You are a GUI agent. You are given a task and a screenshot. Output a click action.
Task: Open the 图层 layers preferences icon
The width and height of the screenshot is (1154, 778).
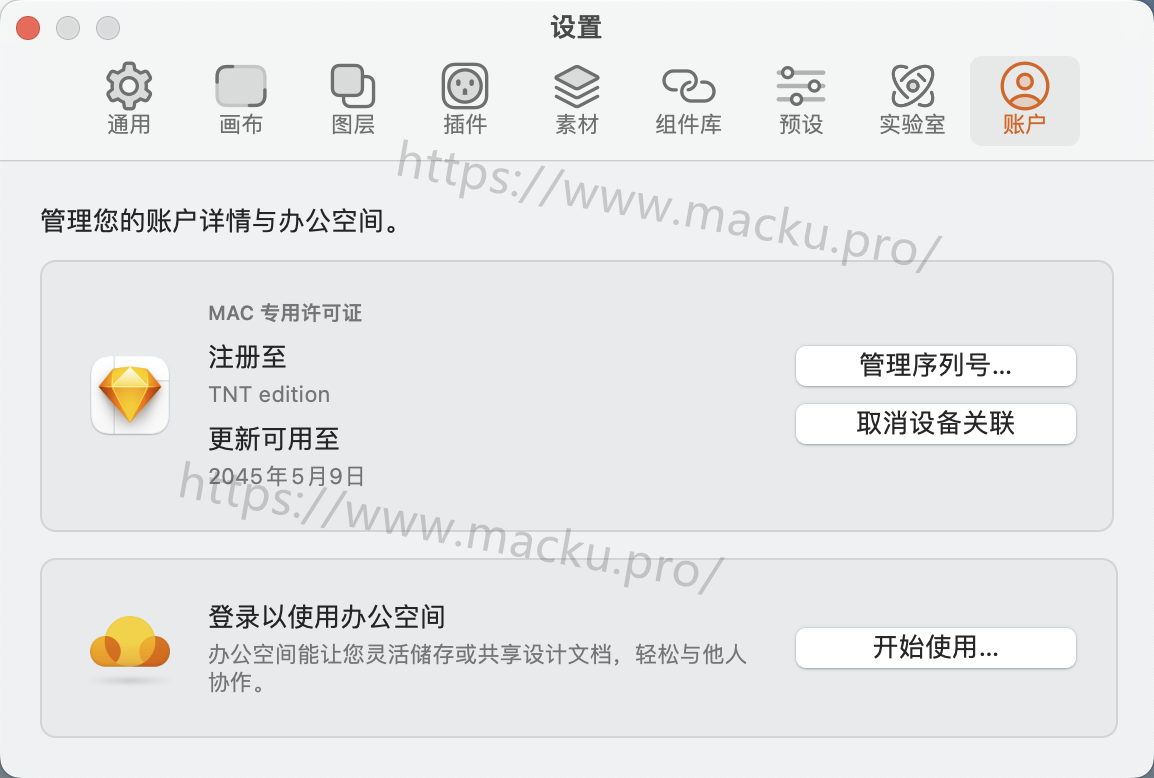[x=353, y=85]
